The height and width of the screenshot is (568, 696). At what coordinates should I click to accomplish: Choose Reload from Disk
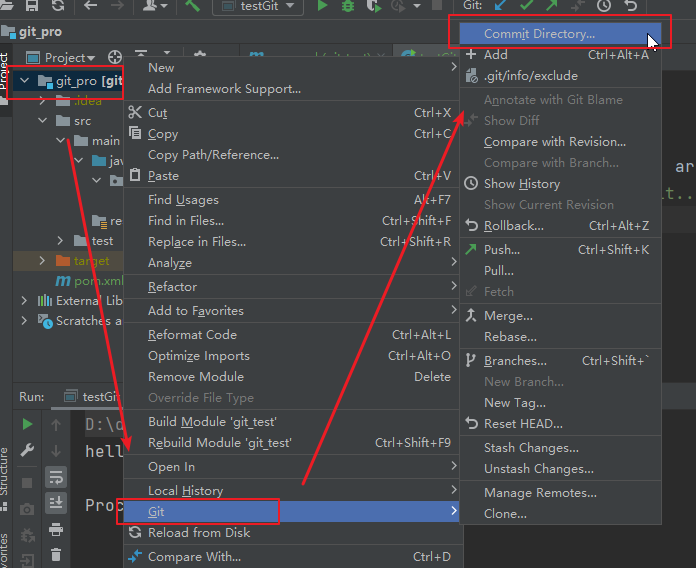291,532
